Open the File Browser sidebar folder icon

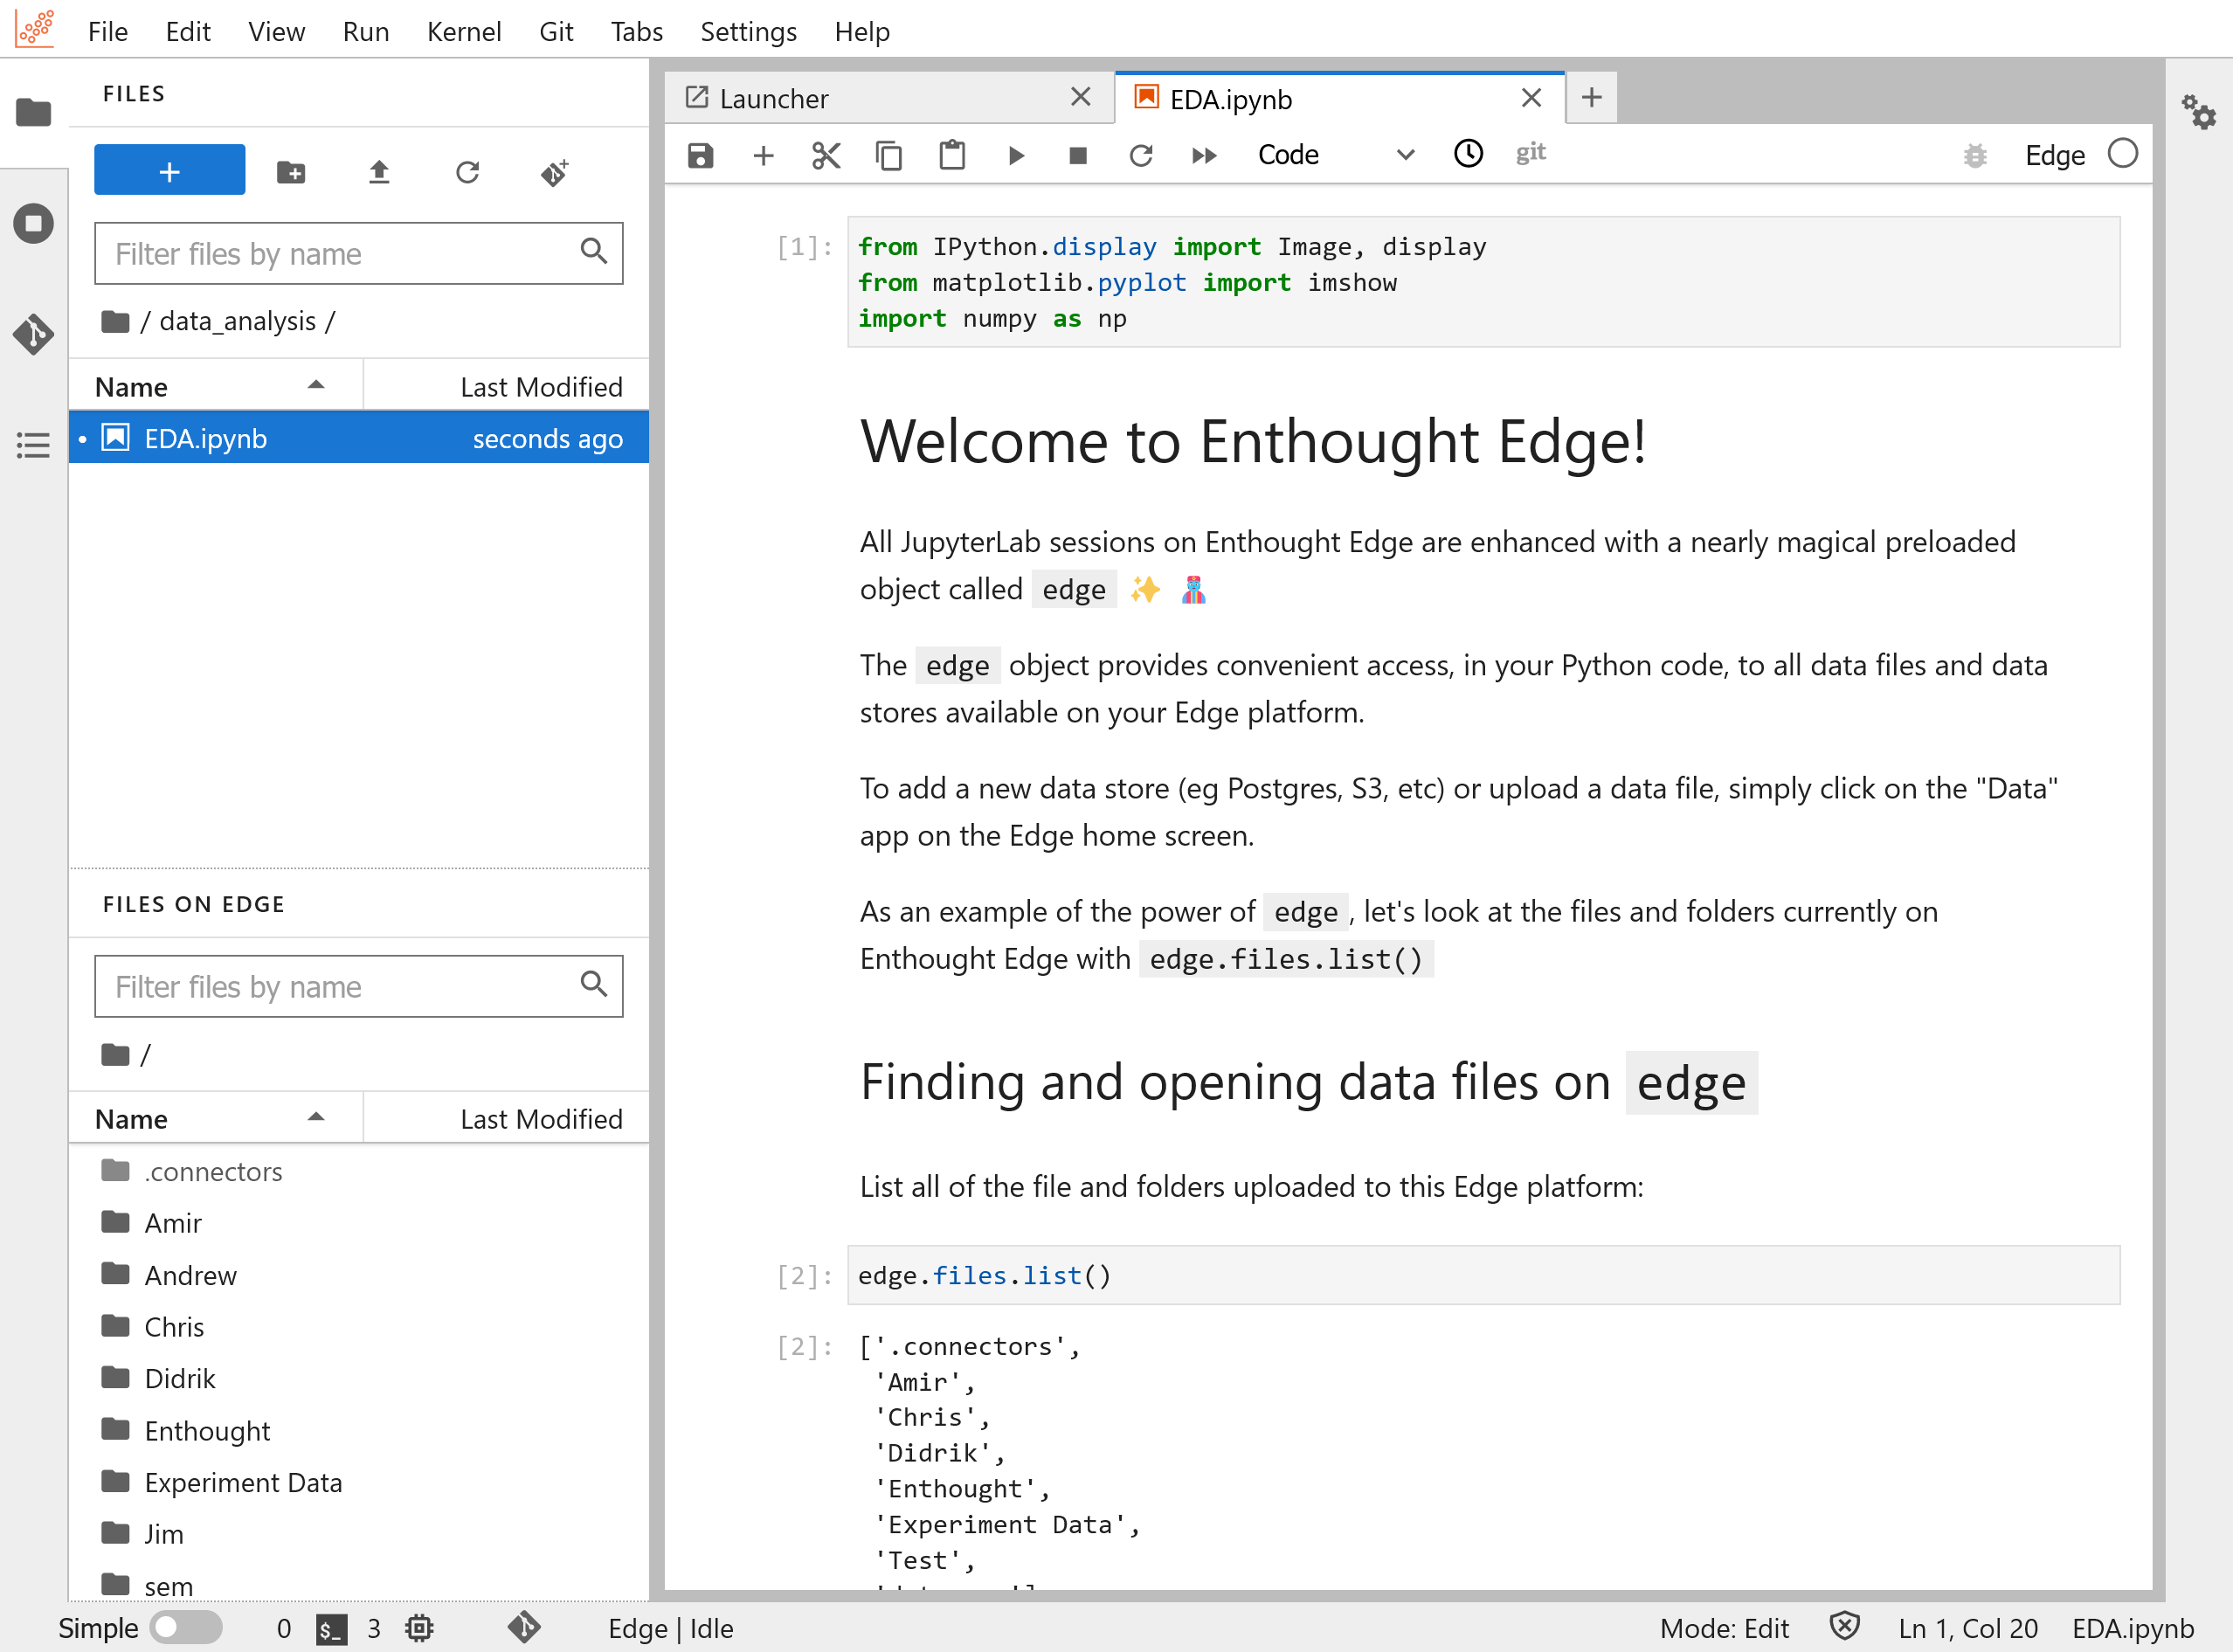[x=33, y=112]
